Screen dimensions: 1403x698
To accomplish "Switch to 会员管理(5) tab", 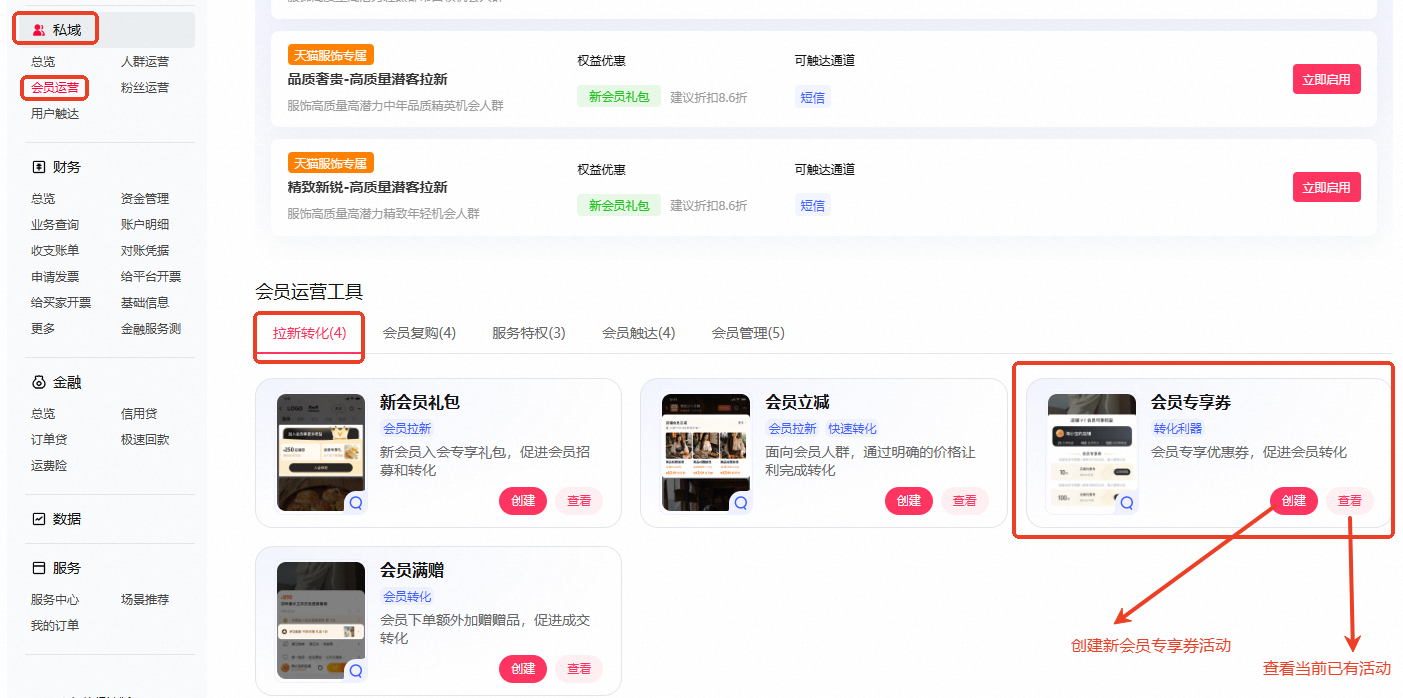I will pyautogui.click(x=748, y=333).
